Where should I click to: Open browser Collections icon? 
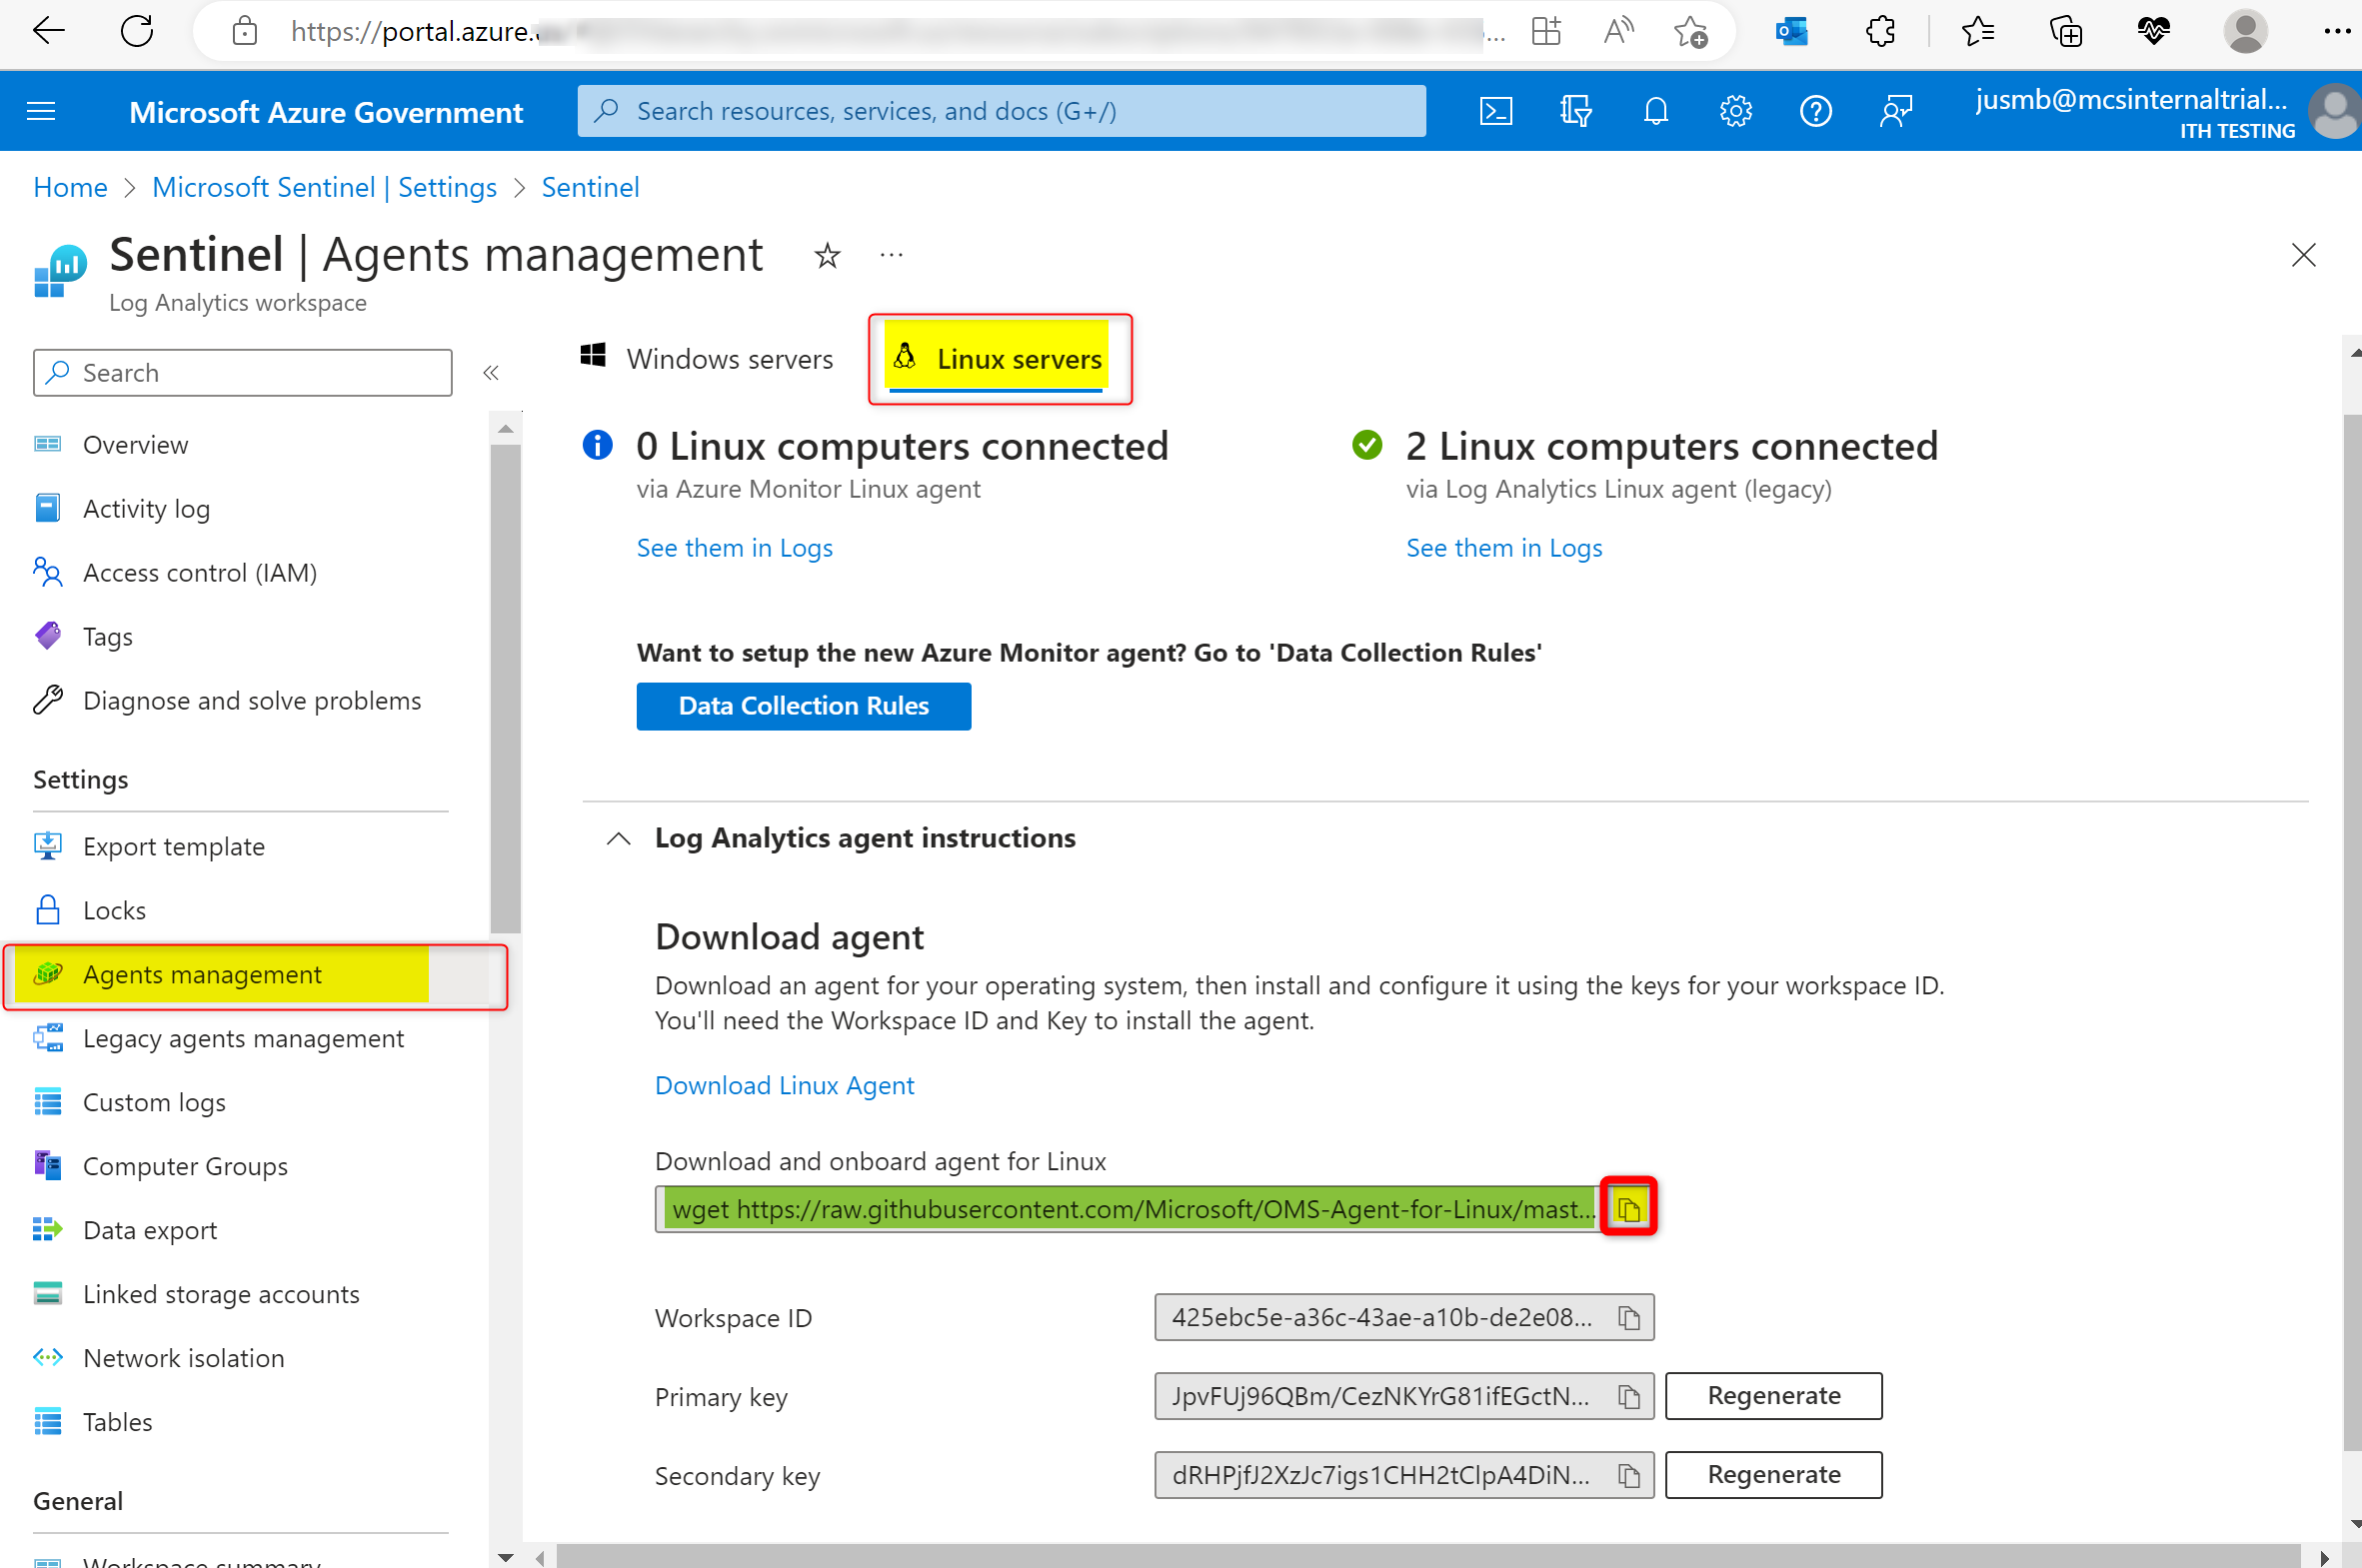coord(2066,32)
